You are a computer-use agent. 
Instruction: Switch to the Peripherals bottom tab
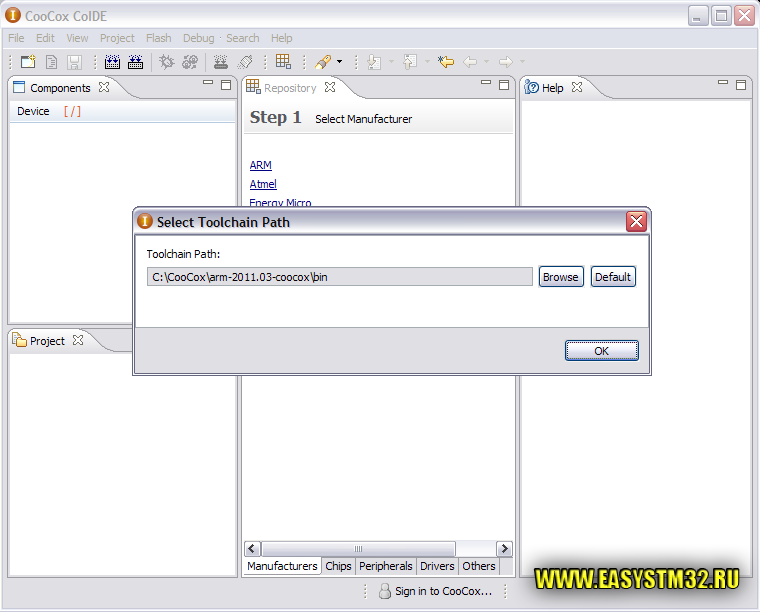[x=386, y=566]
